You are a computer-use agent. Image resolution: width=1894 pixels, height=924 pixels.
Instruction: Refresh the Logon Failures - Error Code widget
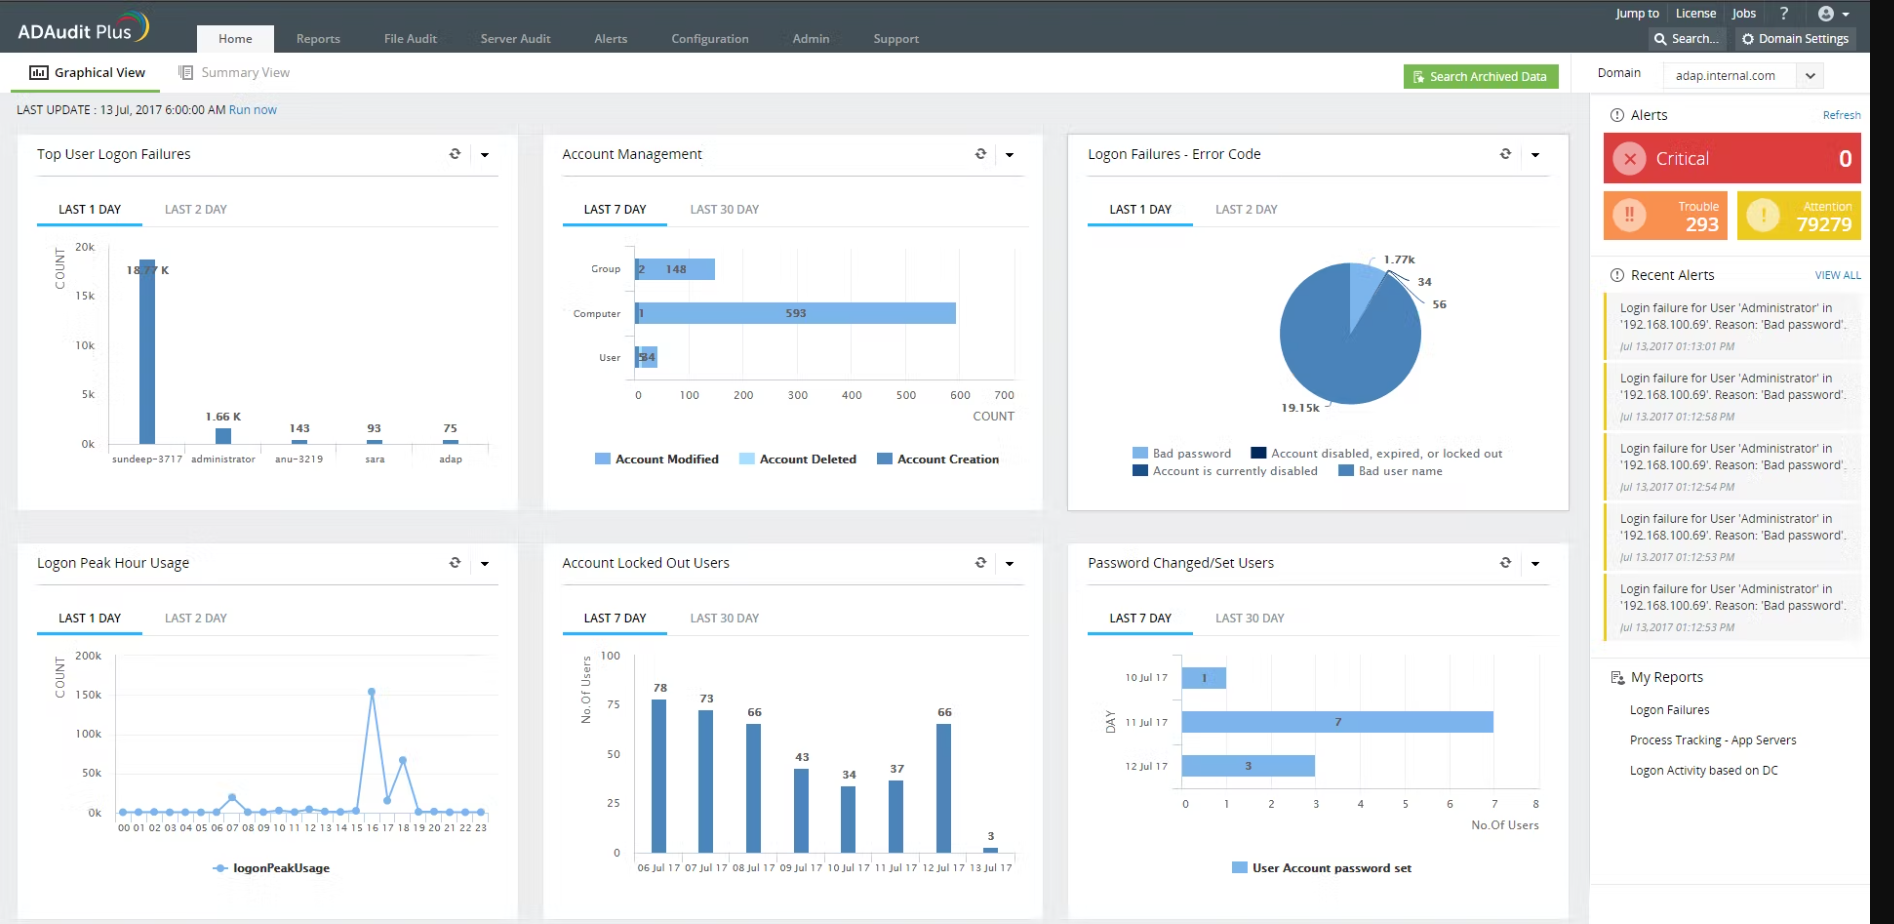click(1505, 154)
